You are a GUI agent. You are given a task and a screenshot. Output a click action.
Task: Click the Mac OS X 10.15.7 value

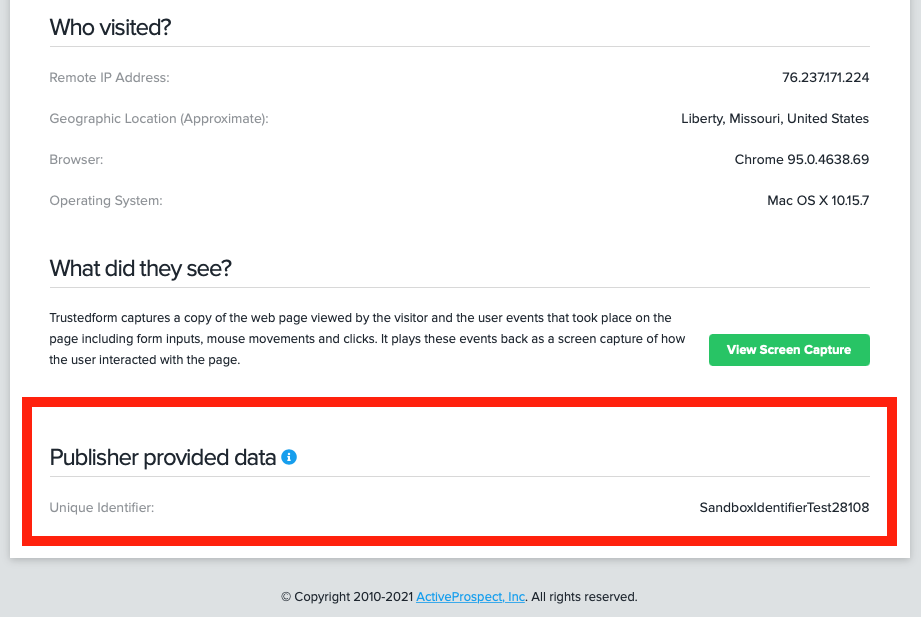[x=818, y=200]
